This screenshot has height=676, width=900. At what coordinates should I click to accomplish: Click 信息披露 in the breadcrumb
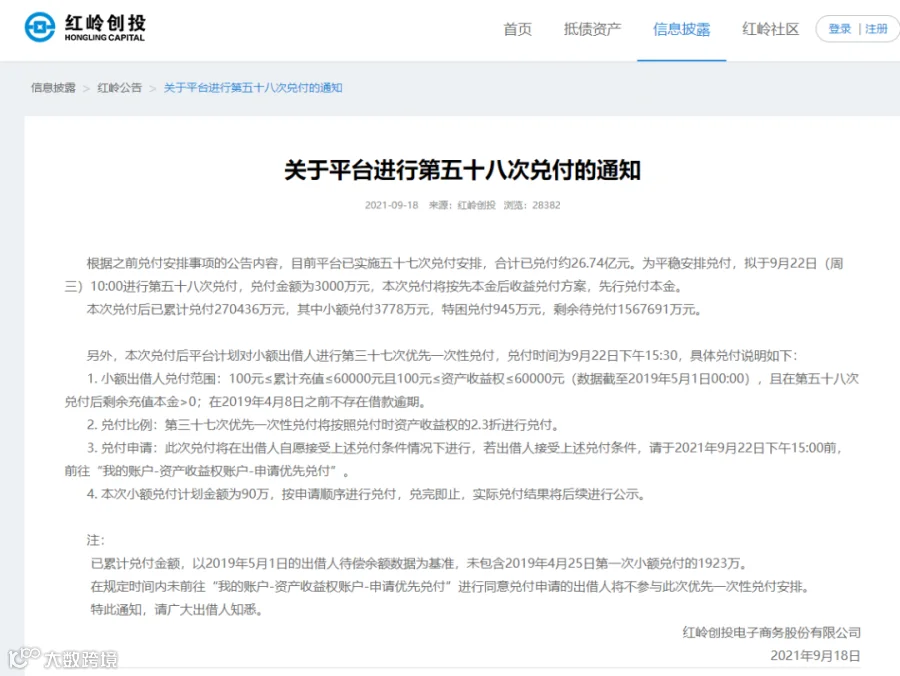tap(53, 88)
